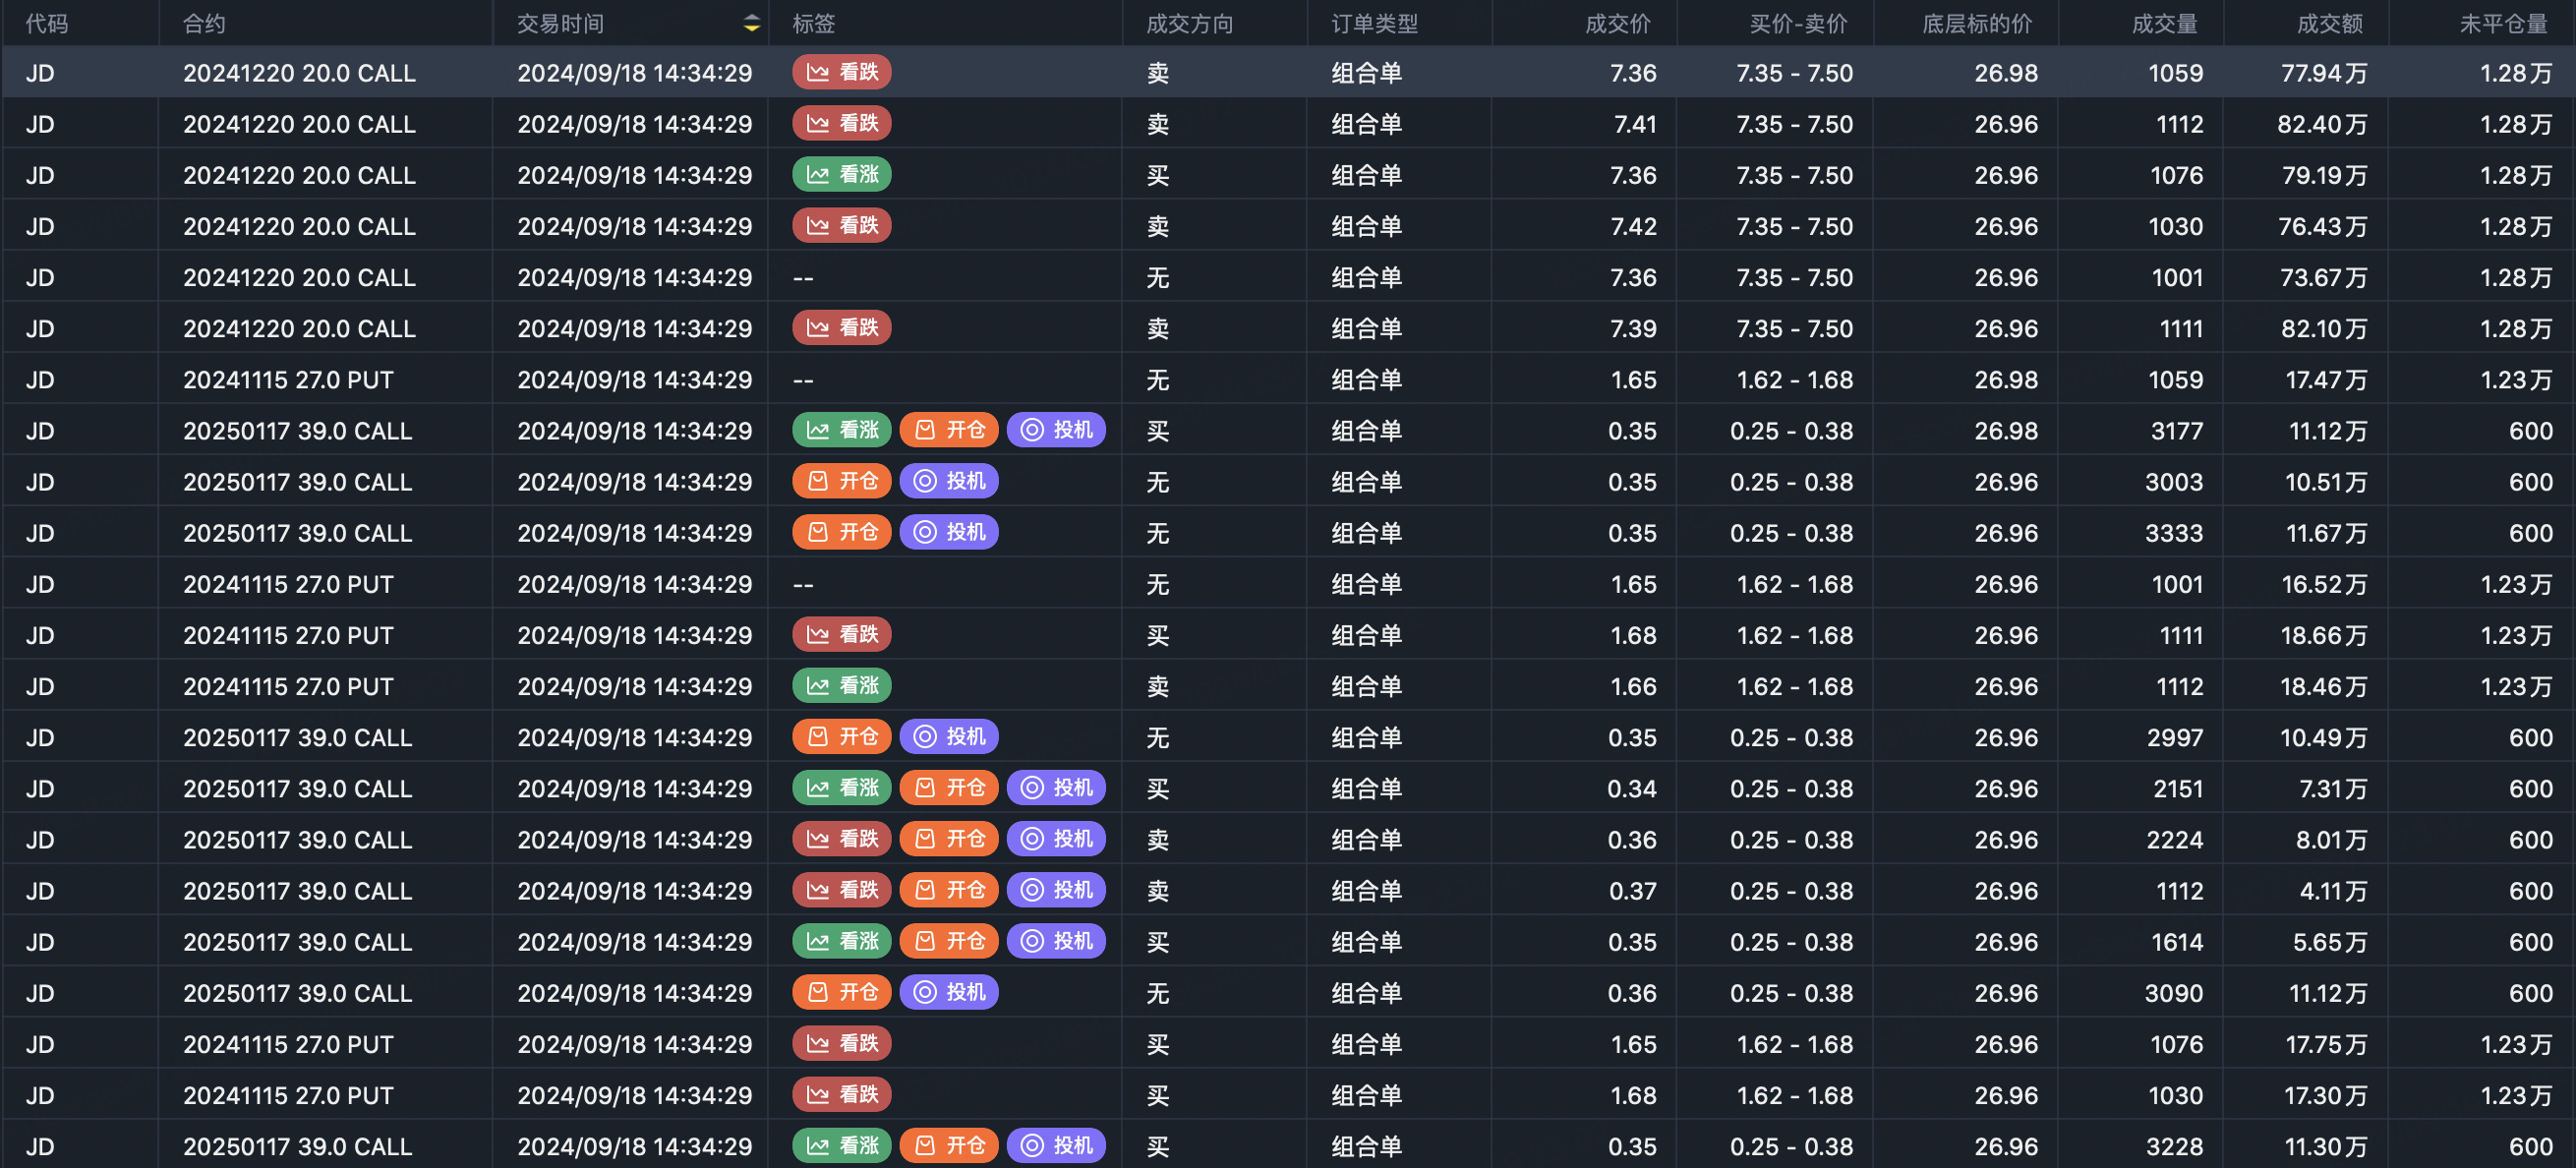2576x1168 pixels.
Task: Click the 看跌 tag in the 77.94万 row
Action: pos(842,72)
